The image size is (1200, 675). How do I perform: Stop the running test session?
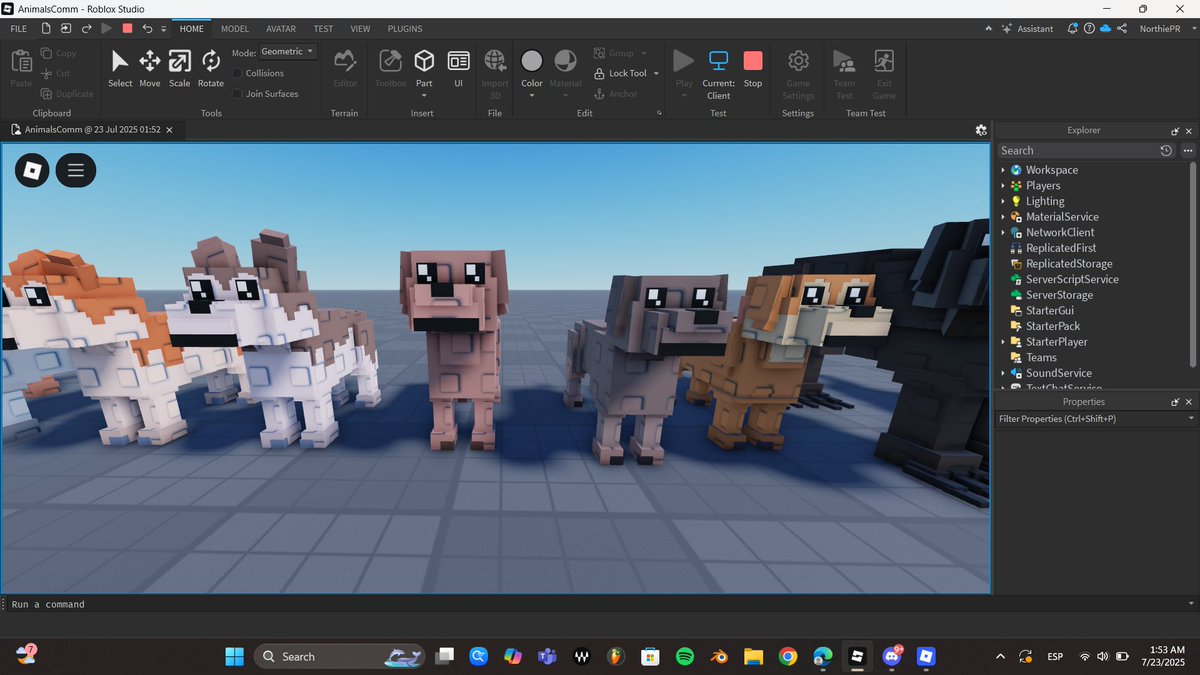tap(753, 68)
